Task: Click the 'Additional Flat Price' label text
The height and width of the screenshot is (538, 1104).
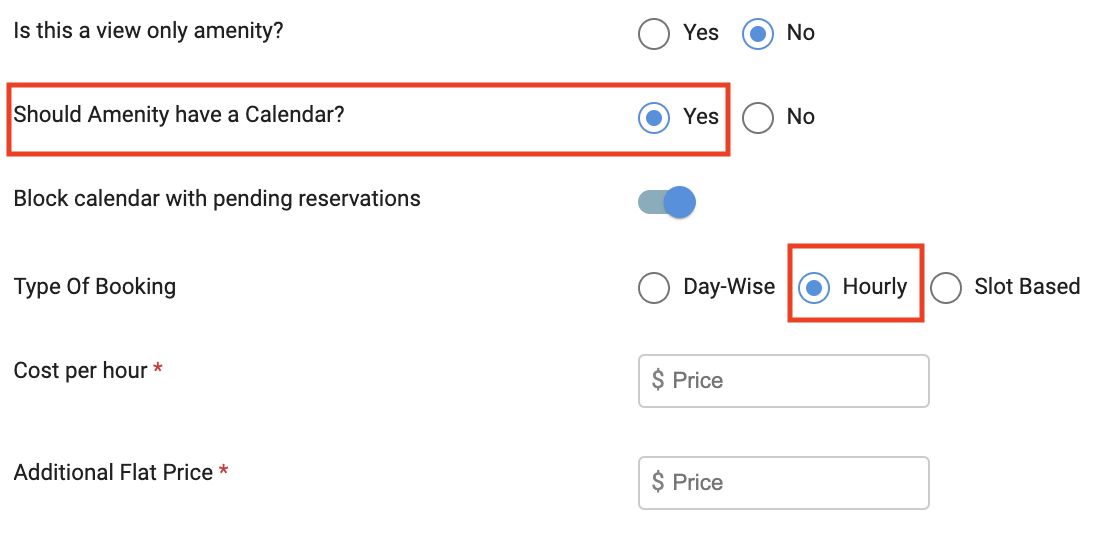Action: (x=113, y=473)
